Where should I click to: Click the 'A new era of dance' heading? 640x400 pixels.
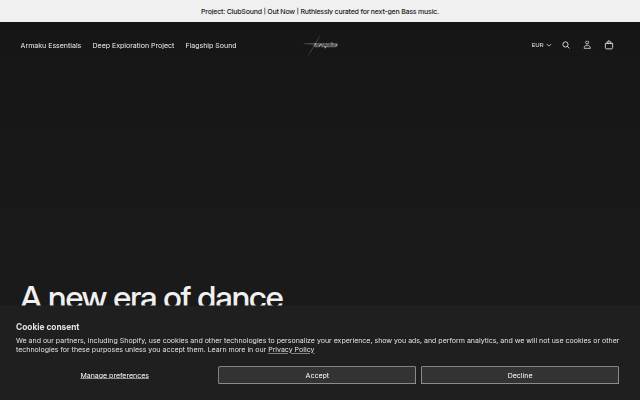tap(152, 296)
